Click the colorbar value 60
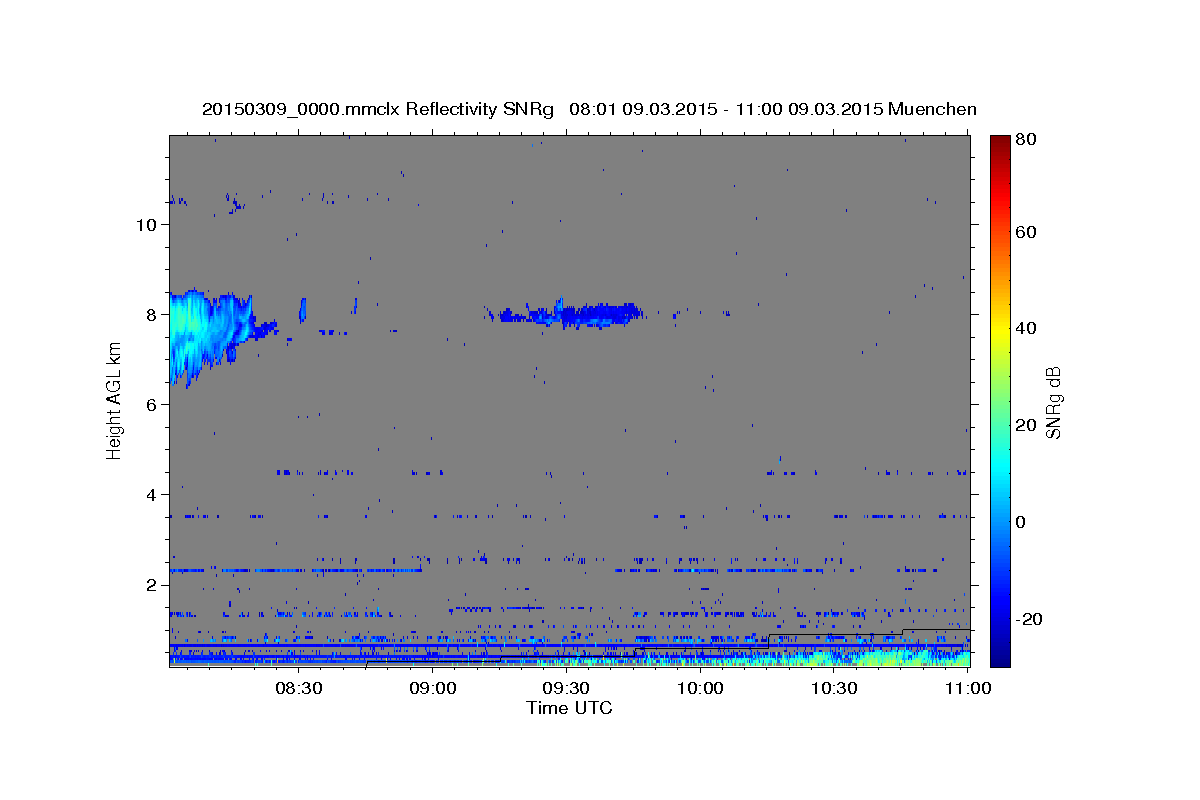Image resolution: width=1200 pixels, height=800 pixels. (1027, 232)
